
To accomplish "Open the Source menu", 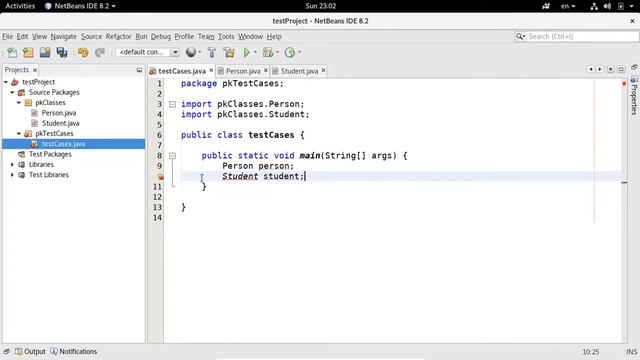I will (91, 36).
